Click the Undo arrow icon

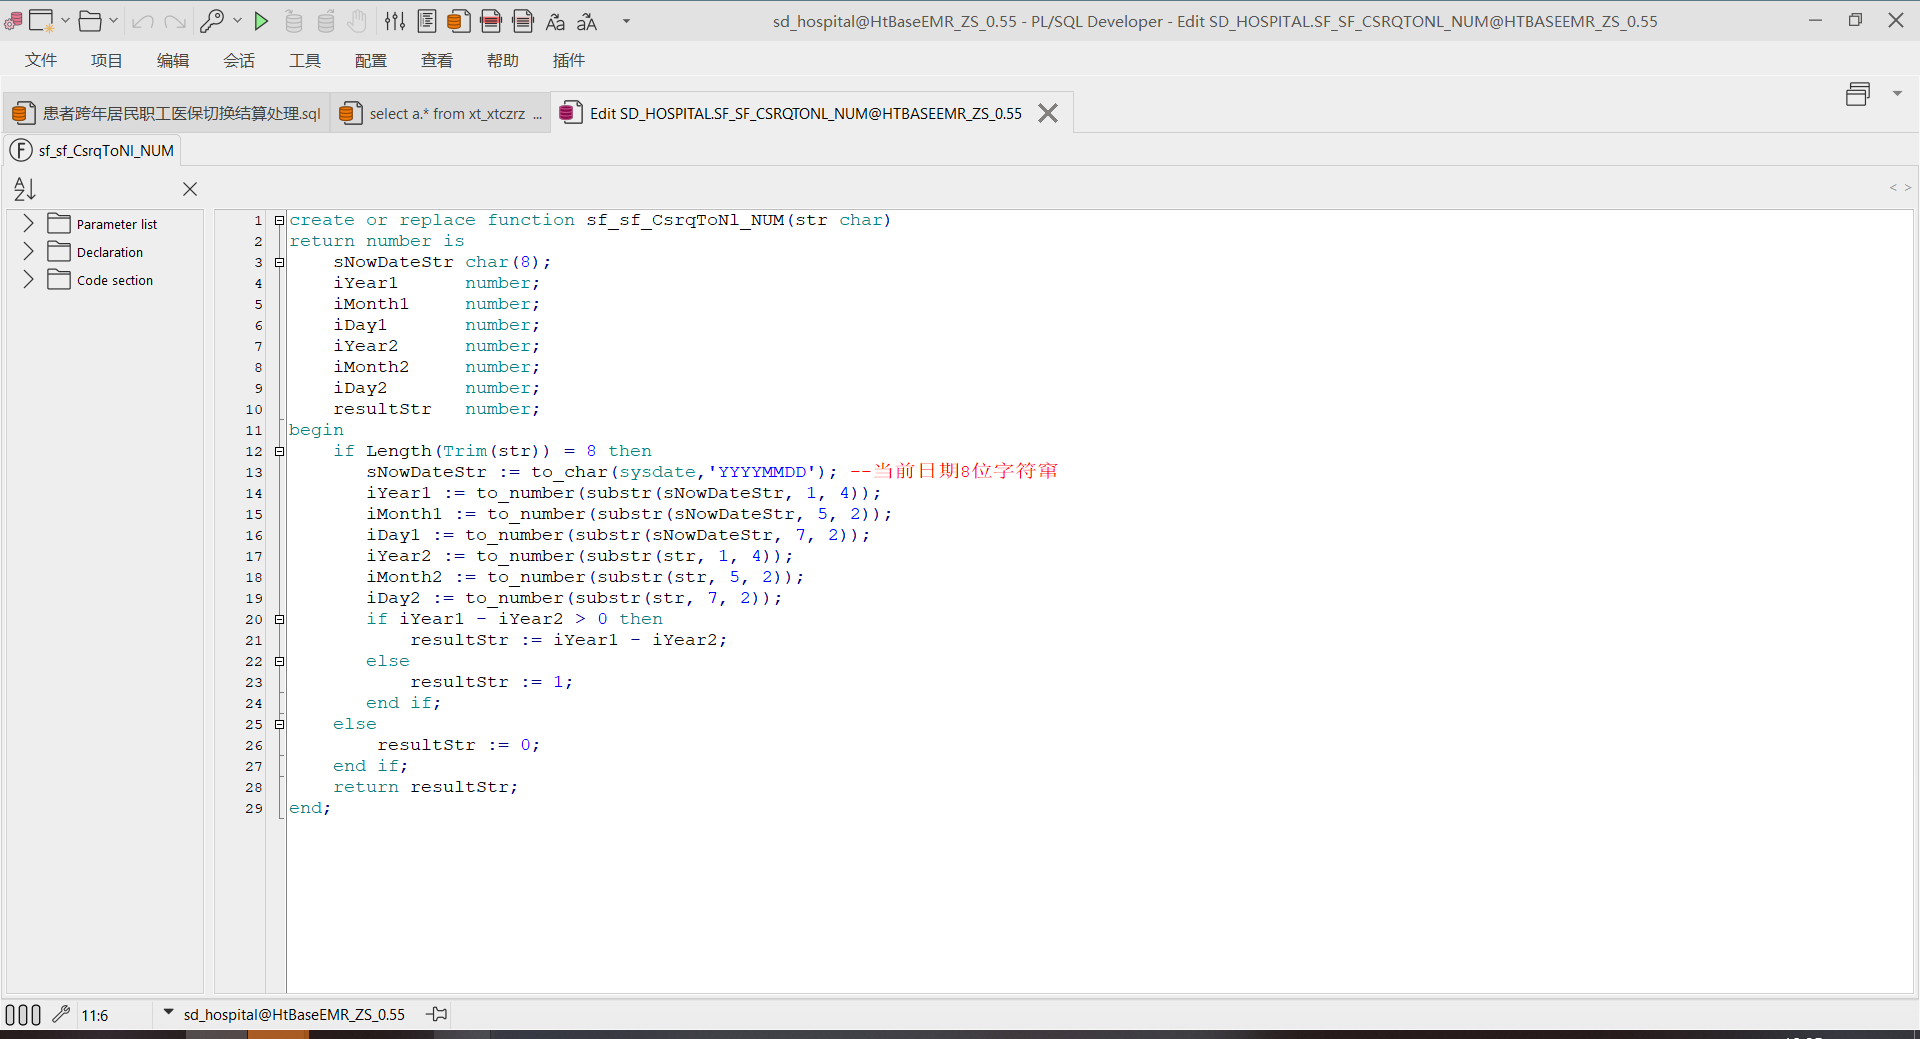point(143,21)
